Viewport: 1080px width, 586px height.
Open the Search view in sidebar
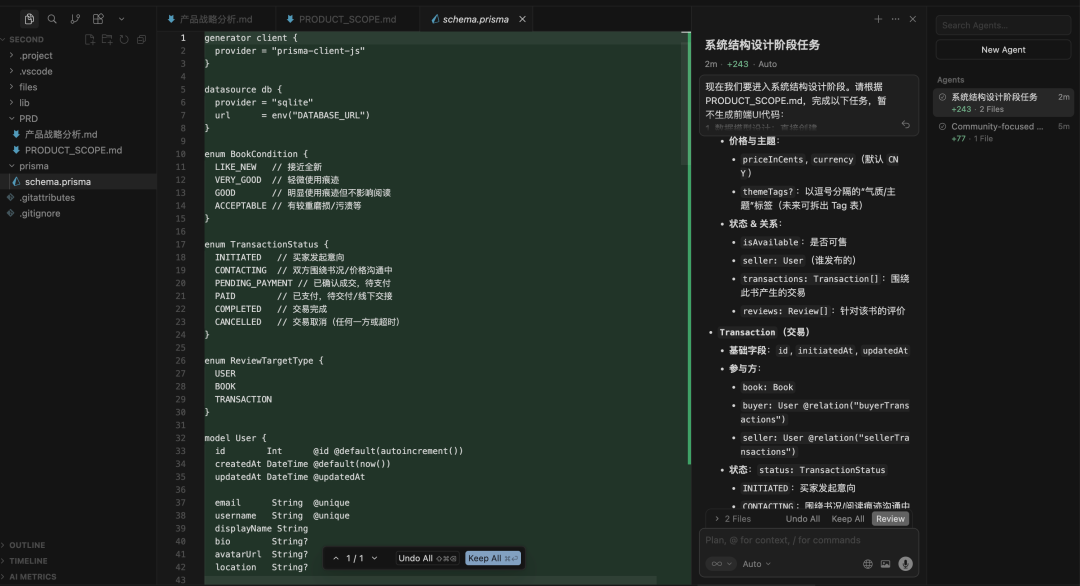click(51, 19)
